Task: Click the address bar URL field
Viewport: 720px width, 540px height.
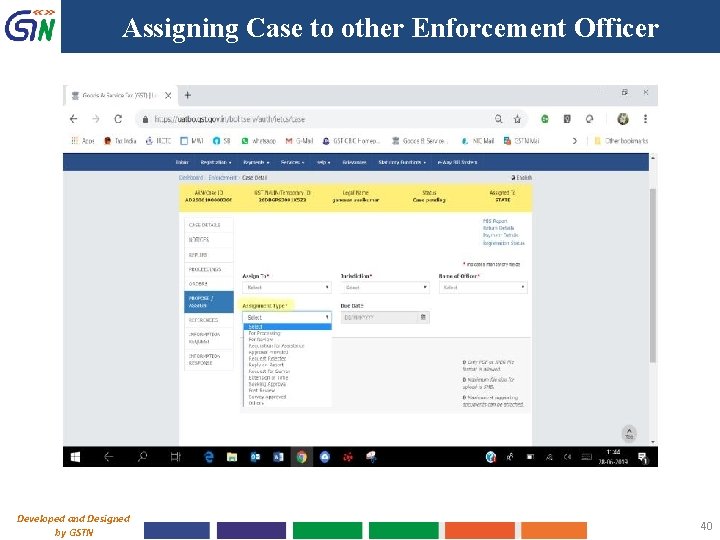Action: point(317,119)
